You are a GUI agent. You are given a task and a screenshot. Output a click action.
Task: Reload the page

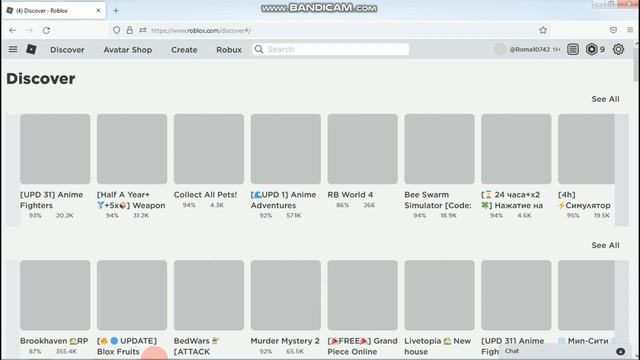tap(47, 30)
